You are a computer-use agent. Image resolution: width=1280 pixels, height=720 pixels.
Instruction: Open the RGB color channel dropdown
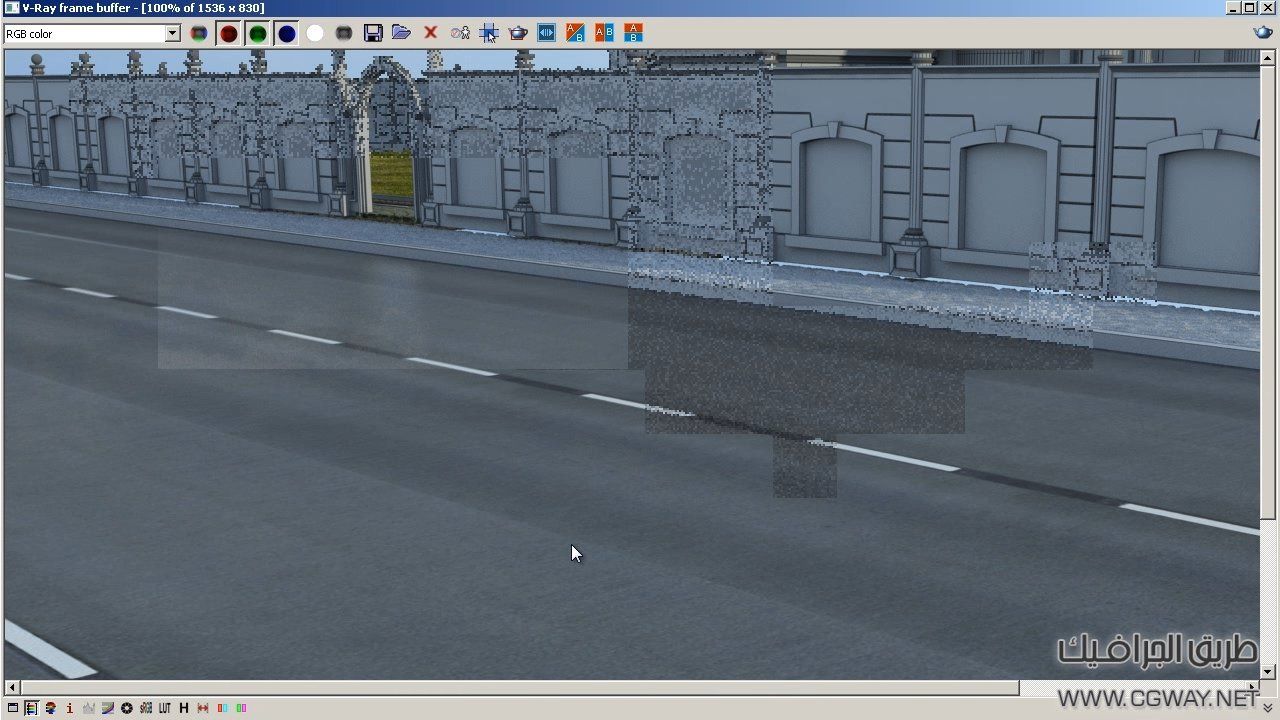tap(172, 34)
